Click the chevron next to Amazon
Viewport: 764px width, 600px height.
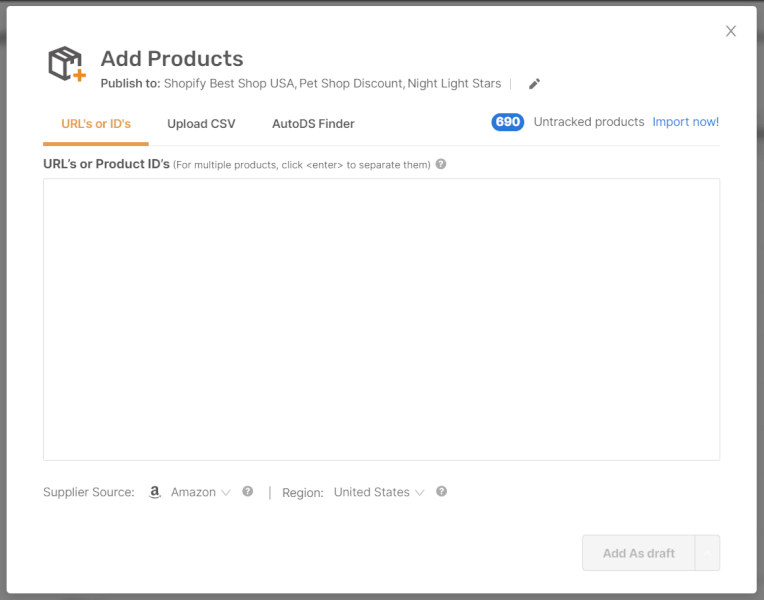pyautogui.click(x=226, y=493)
